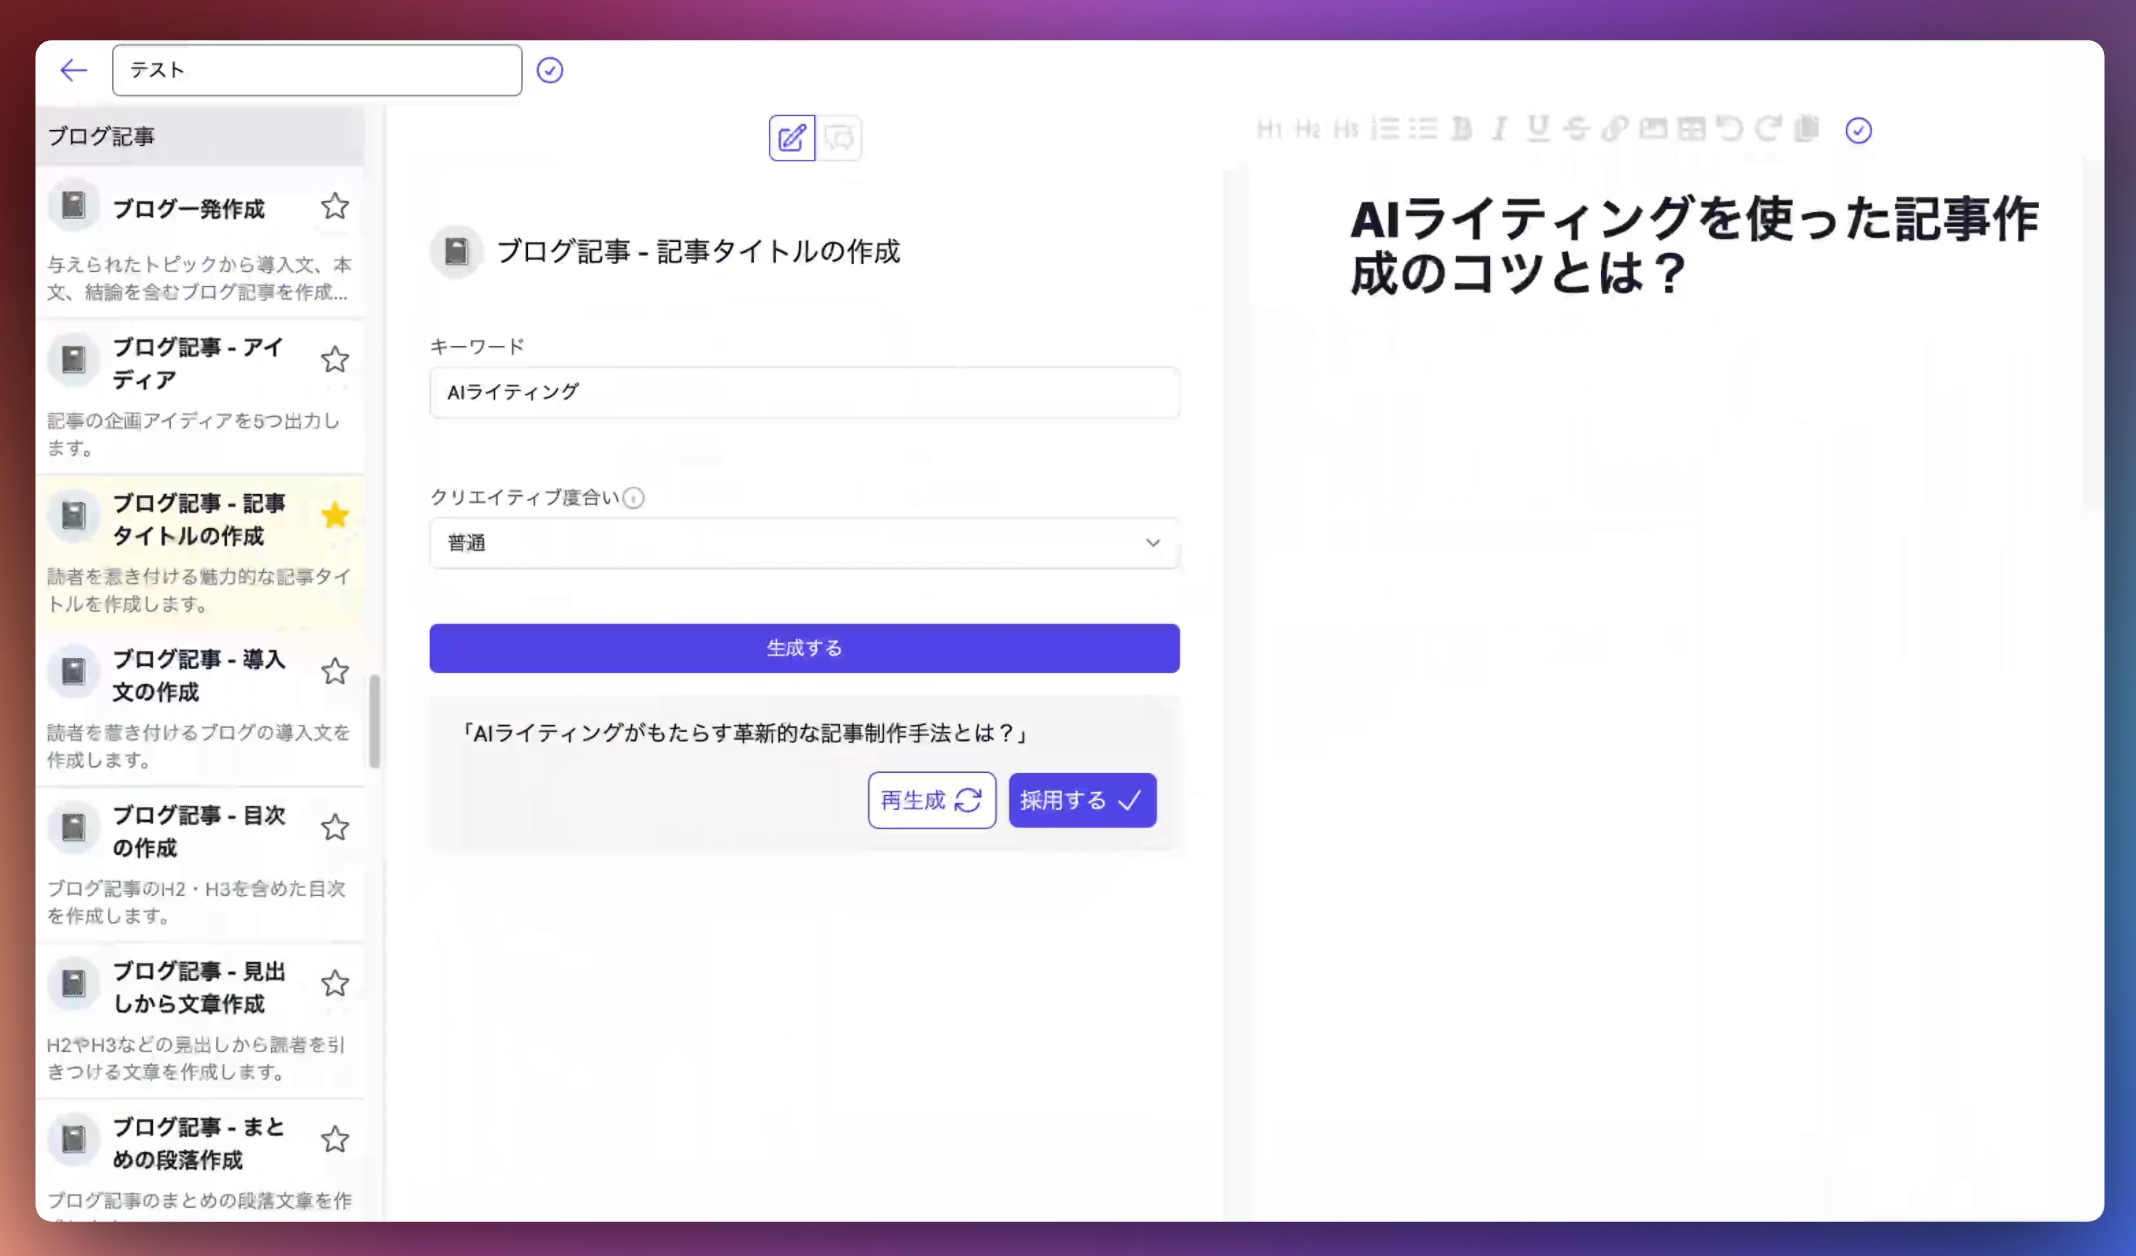Click the undo icon in the editor toolbar
Viewport: 2136px width, 1256px height.
(1730, 129)
